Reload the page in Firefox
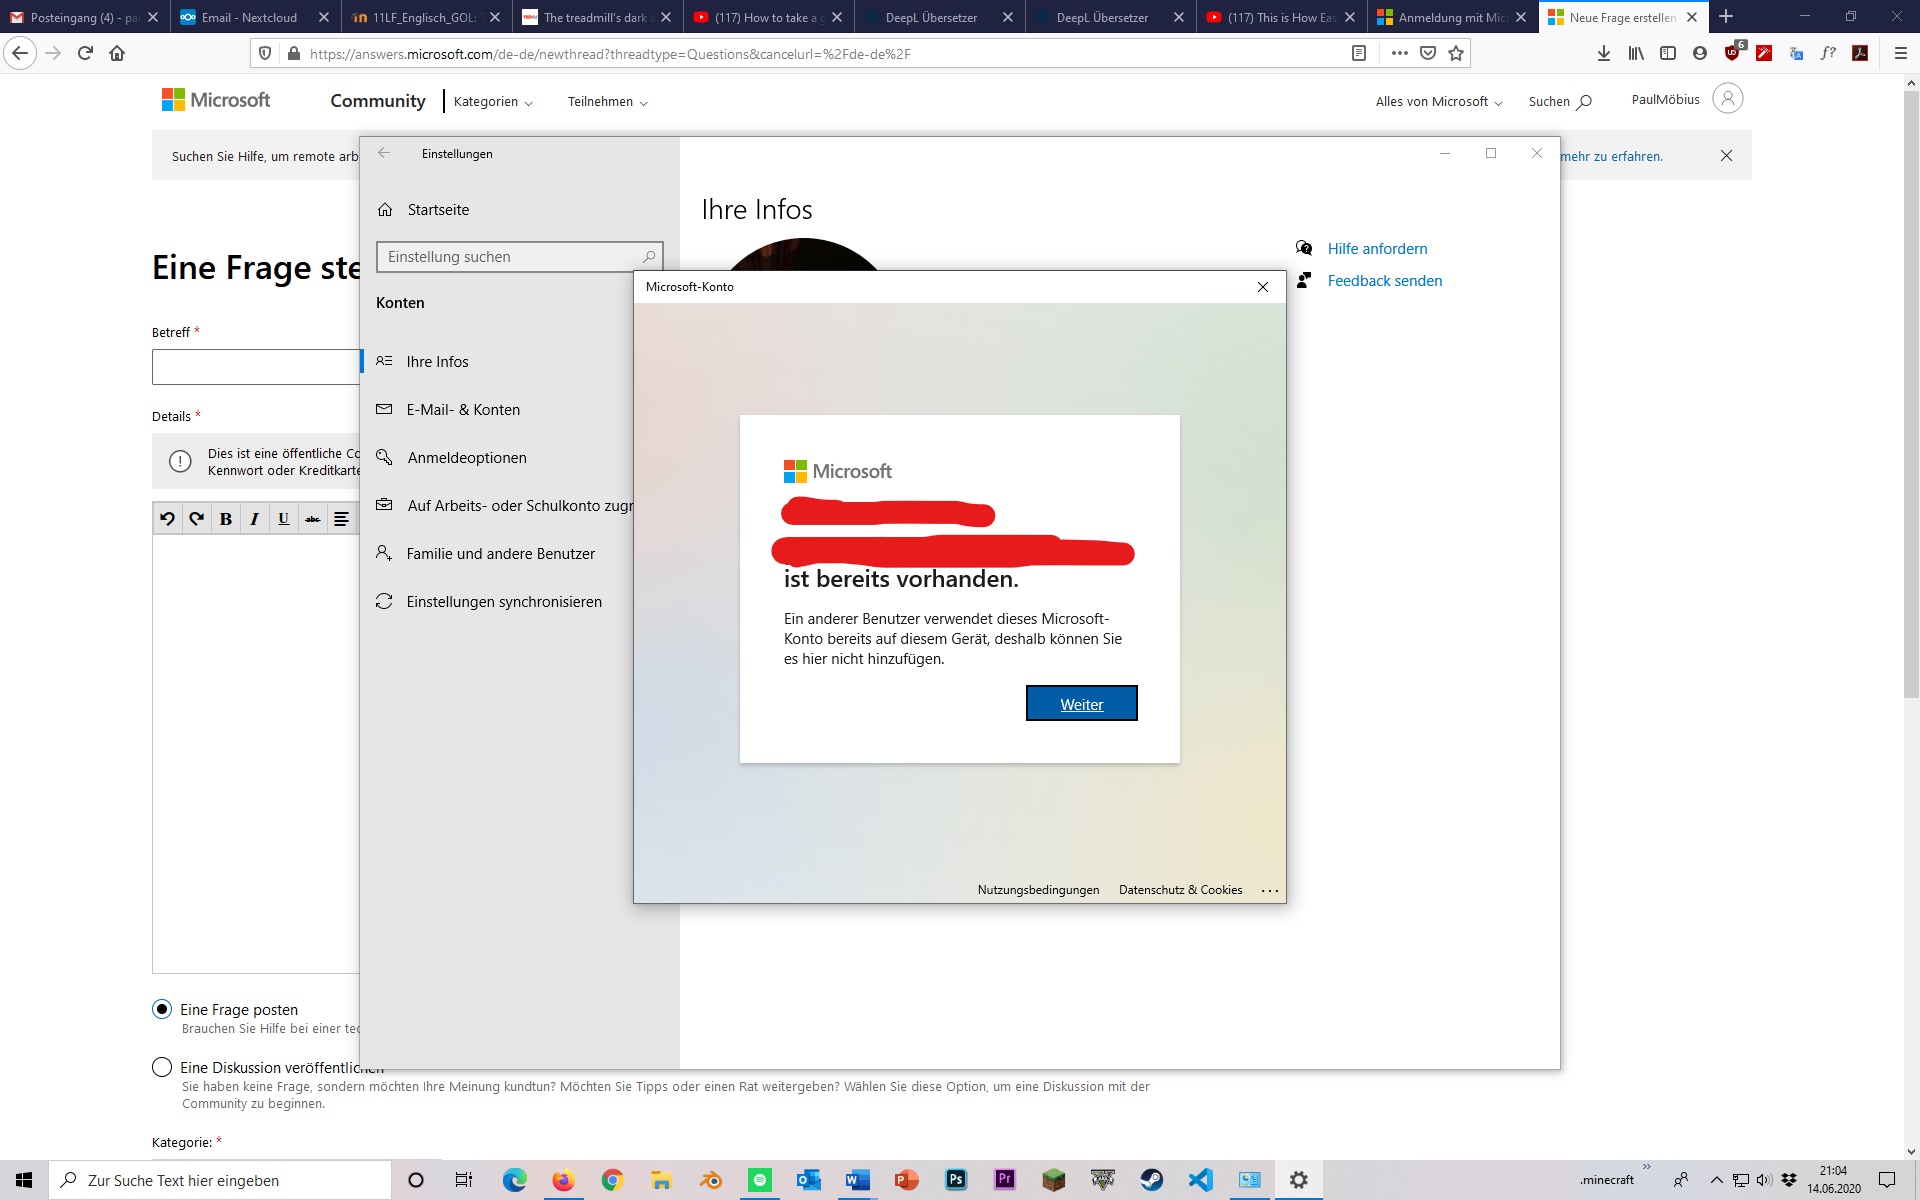The height and width of the screenshot is (1200, 1920). click(85, 54)
